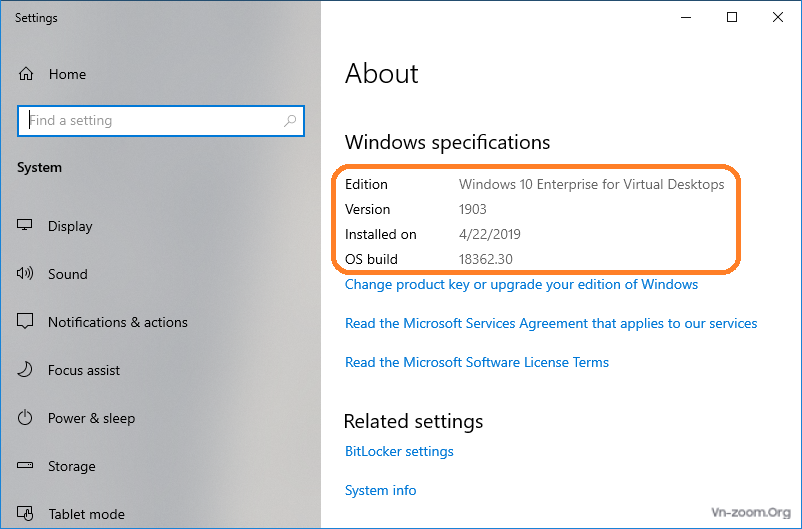This screenshot has width=802, height=529.
Task: Click the Edition field label
Action: [366, 184]
